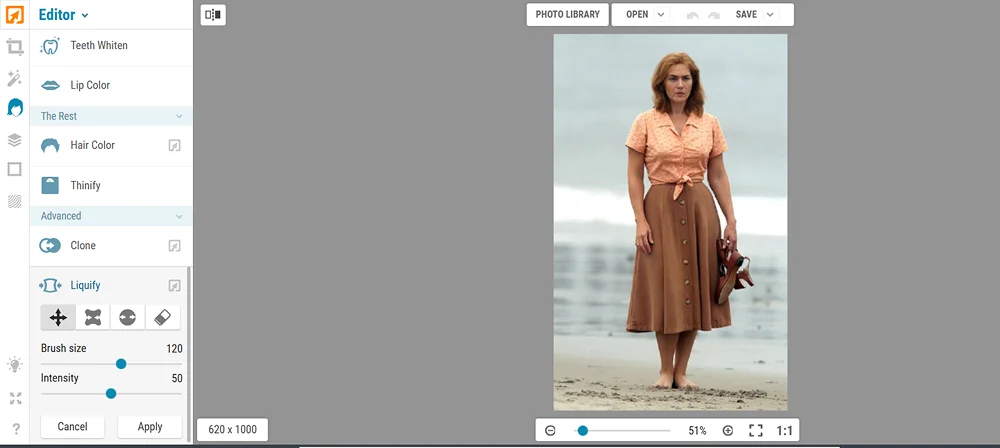The image size is (1000, 448).
Task: Click the fit-to-screen icon
Action: 756,431
